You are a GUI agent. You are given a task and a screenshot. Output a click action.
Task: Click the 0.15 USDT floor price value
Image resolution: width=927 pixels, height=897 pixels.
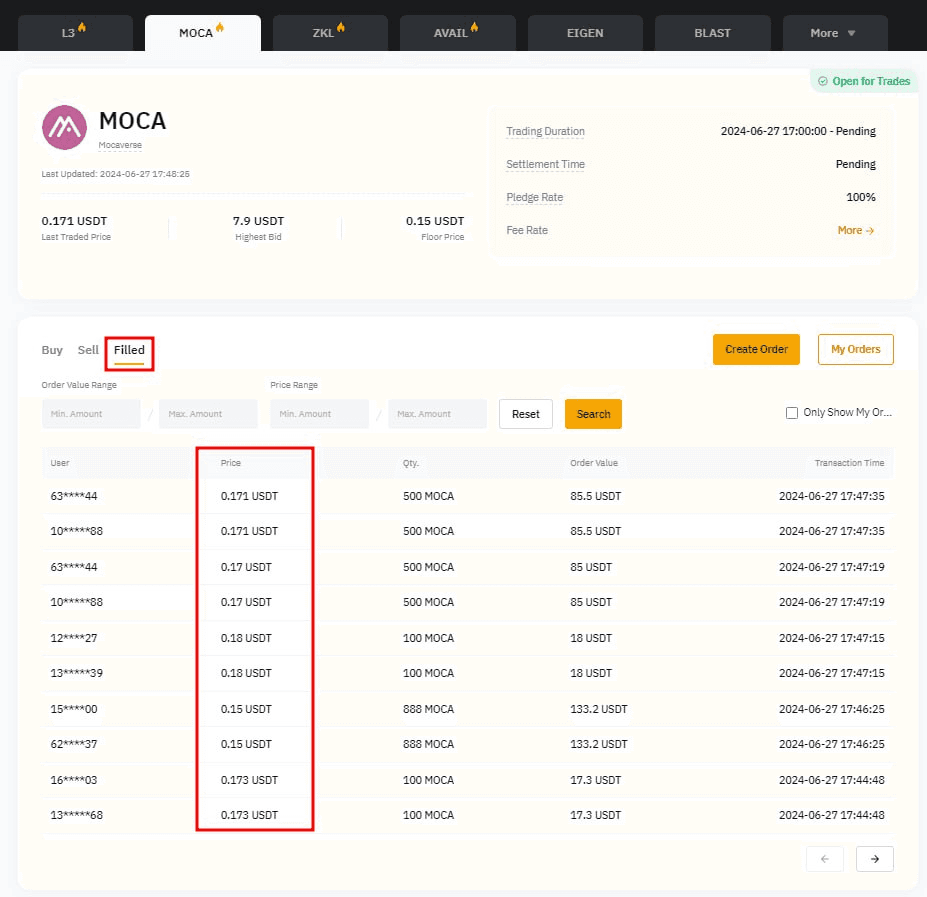click(x=435, y=221)
